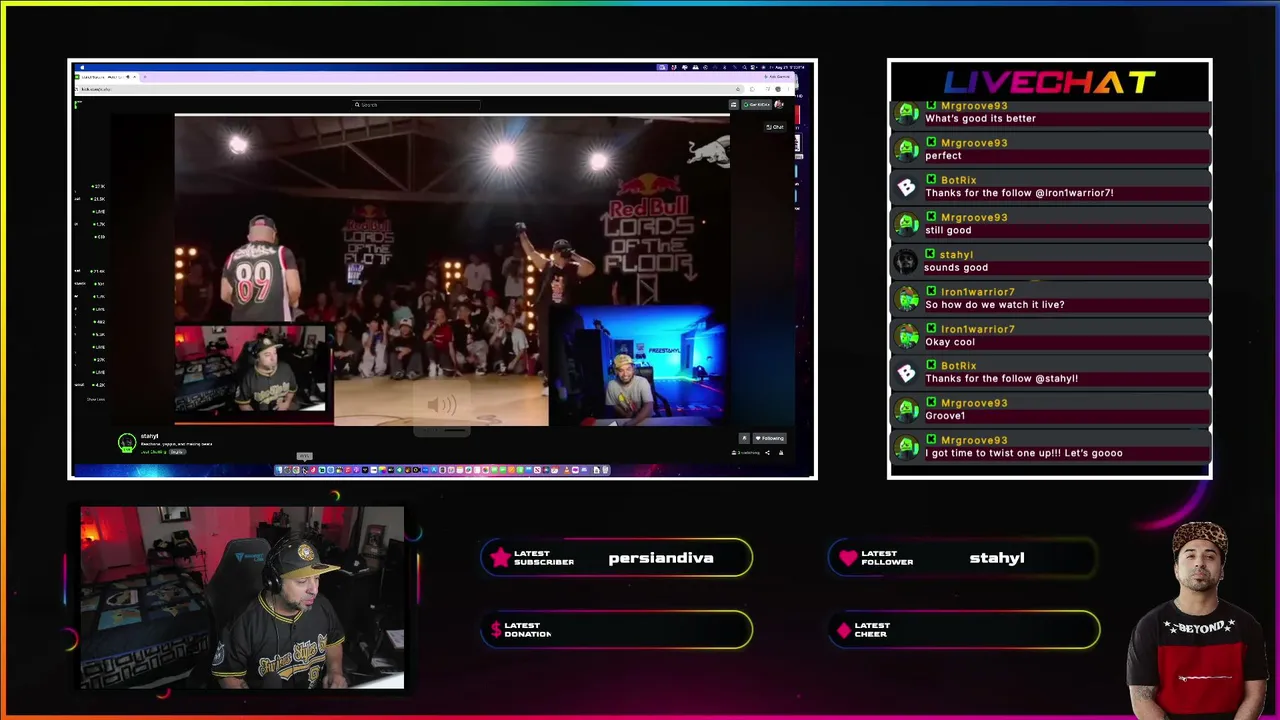Click the Red Bull Lords of the Floor video

coord(452,270)
